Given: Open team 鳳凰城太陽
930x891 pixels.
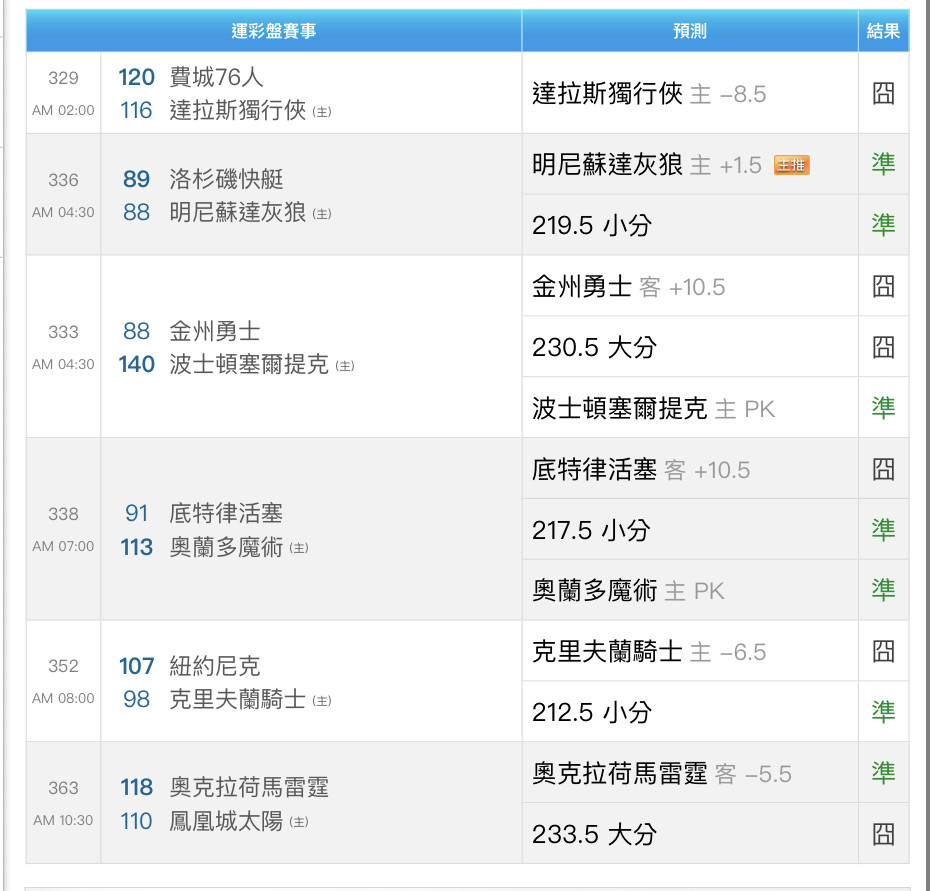Looking at the screenshot, I should [227, 821].
